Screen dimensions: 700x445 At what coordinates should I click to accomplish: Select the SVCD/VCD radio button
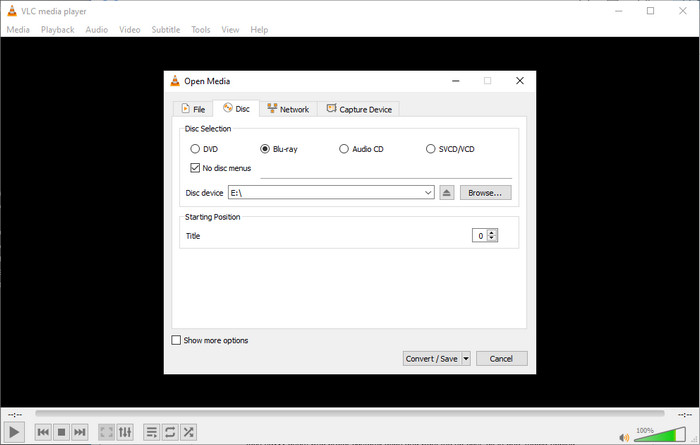[430, 149]
